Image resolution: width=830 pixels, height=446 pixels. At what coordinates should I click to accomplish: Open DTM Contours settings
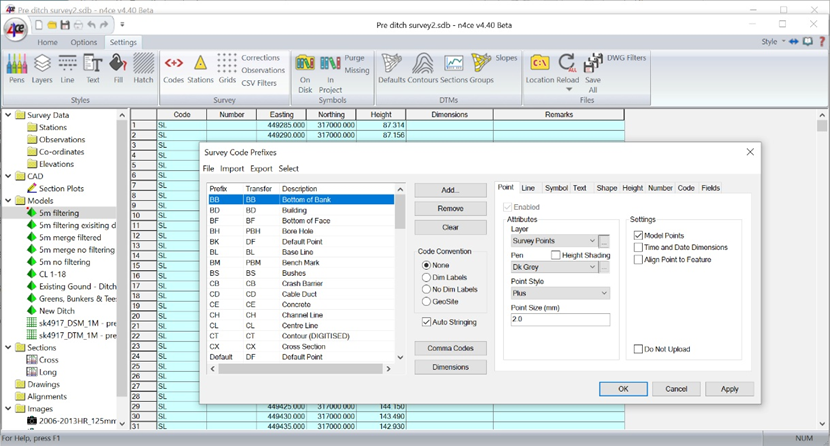point(423,69)
